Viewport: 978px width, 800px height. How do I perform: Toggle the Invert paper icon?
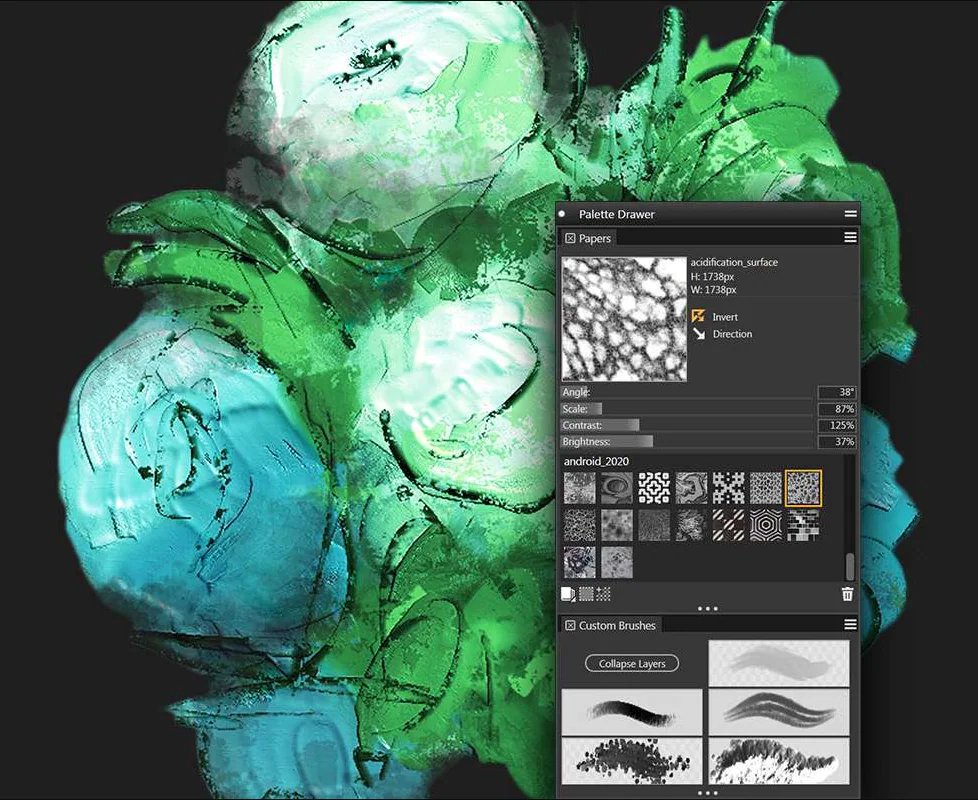click(698, 316)
